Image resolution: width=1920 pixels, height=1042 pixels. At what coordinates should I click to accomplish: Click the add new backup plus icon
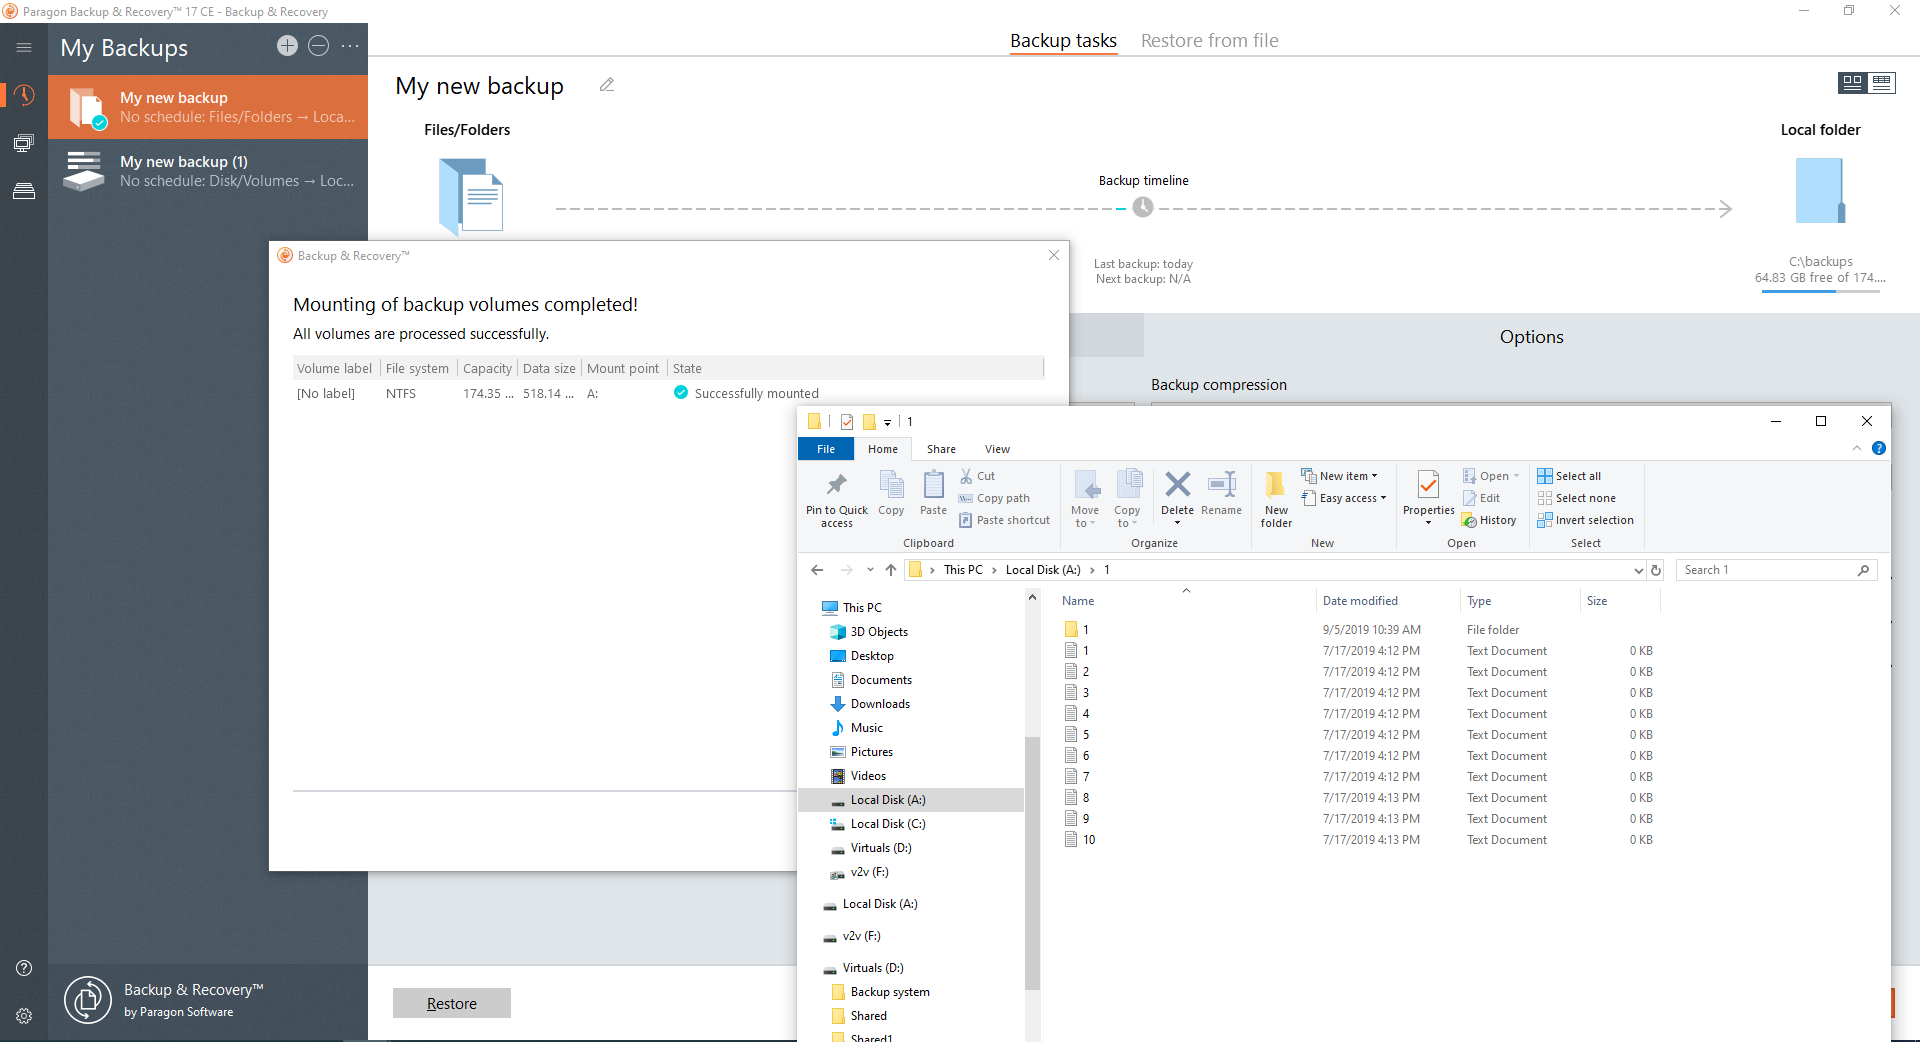[x=287, y=46]
